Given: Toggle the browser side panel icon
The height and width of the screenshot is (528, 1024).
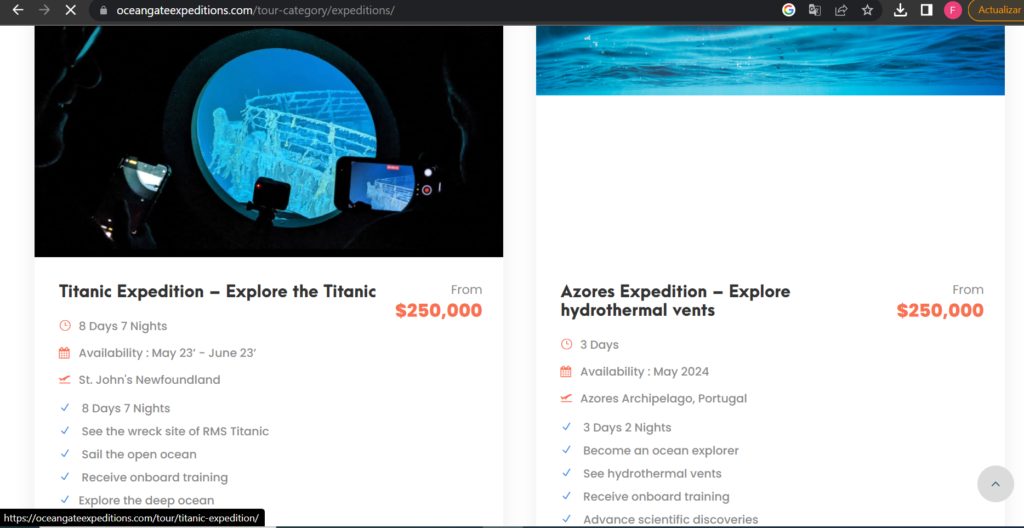Looking at the screenshot, I should point(926,10).
